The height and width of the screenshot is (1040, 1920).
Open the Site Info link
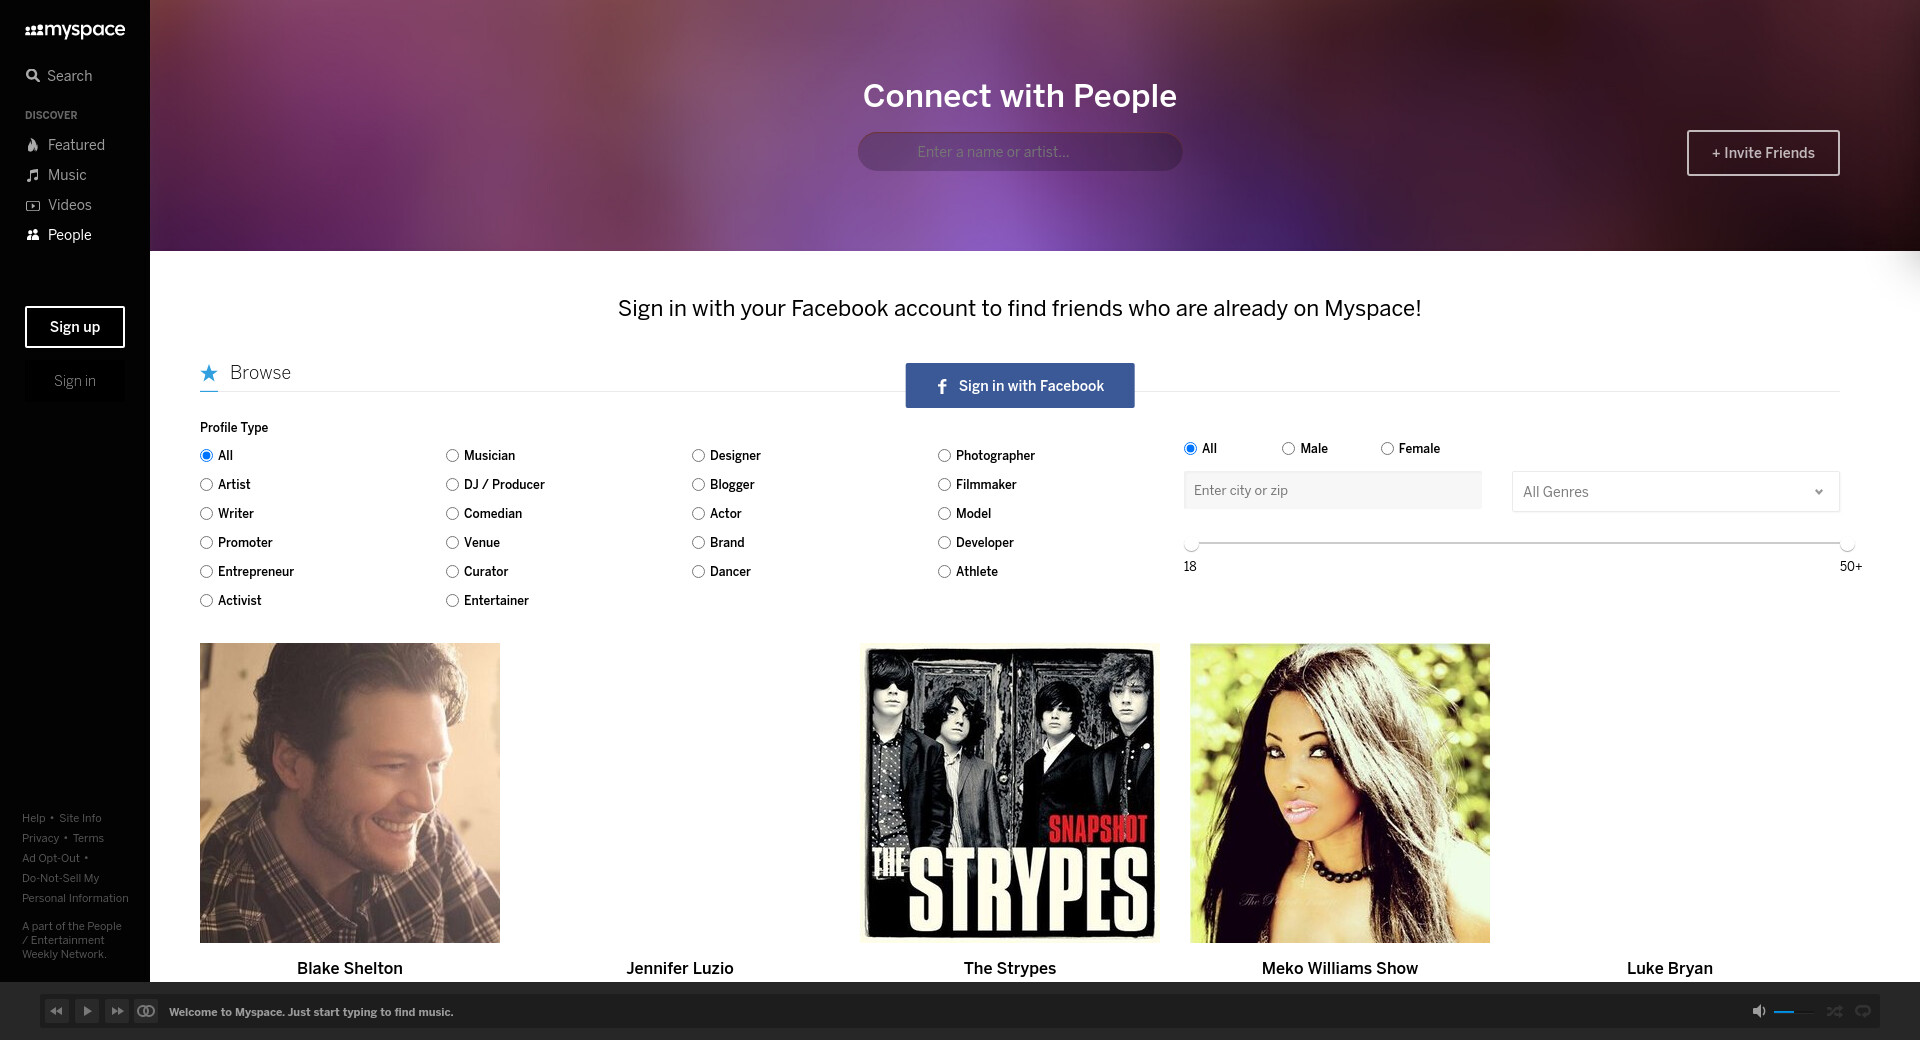coord(80,818)
